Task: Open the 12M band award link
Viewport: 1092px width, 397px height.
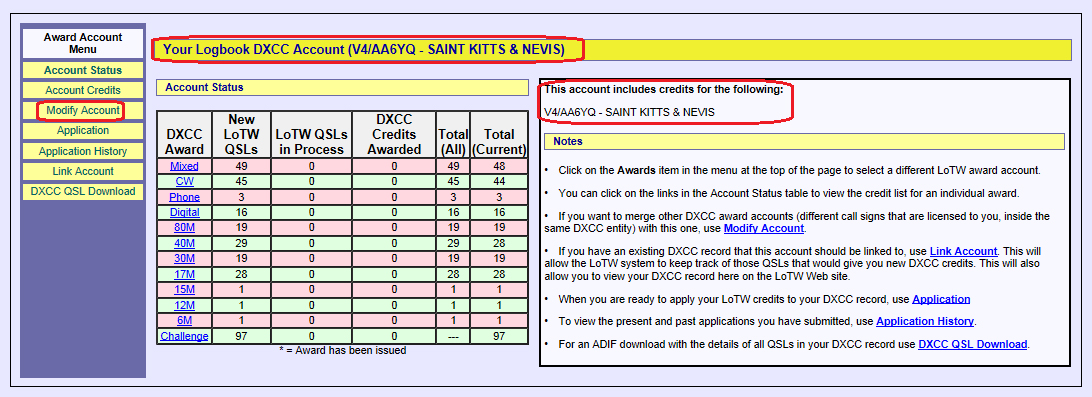Action: 185,304
